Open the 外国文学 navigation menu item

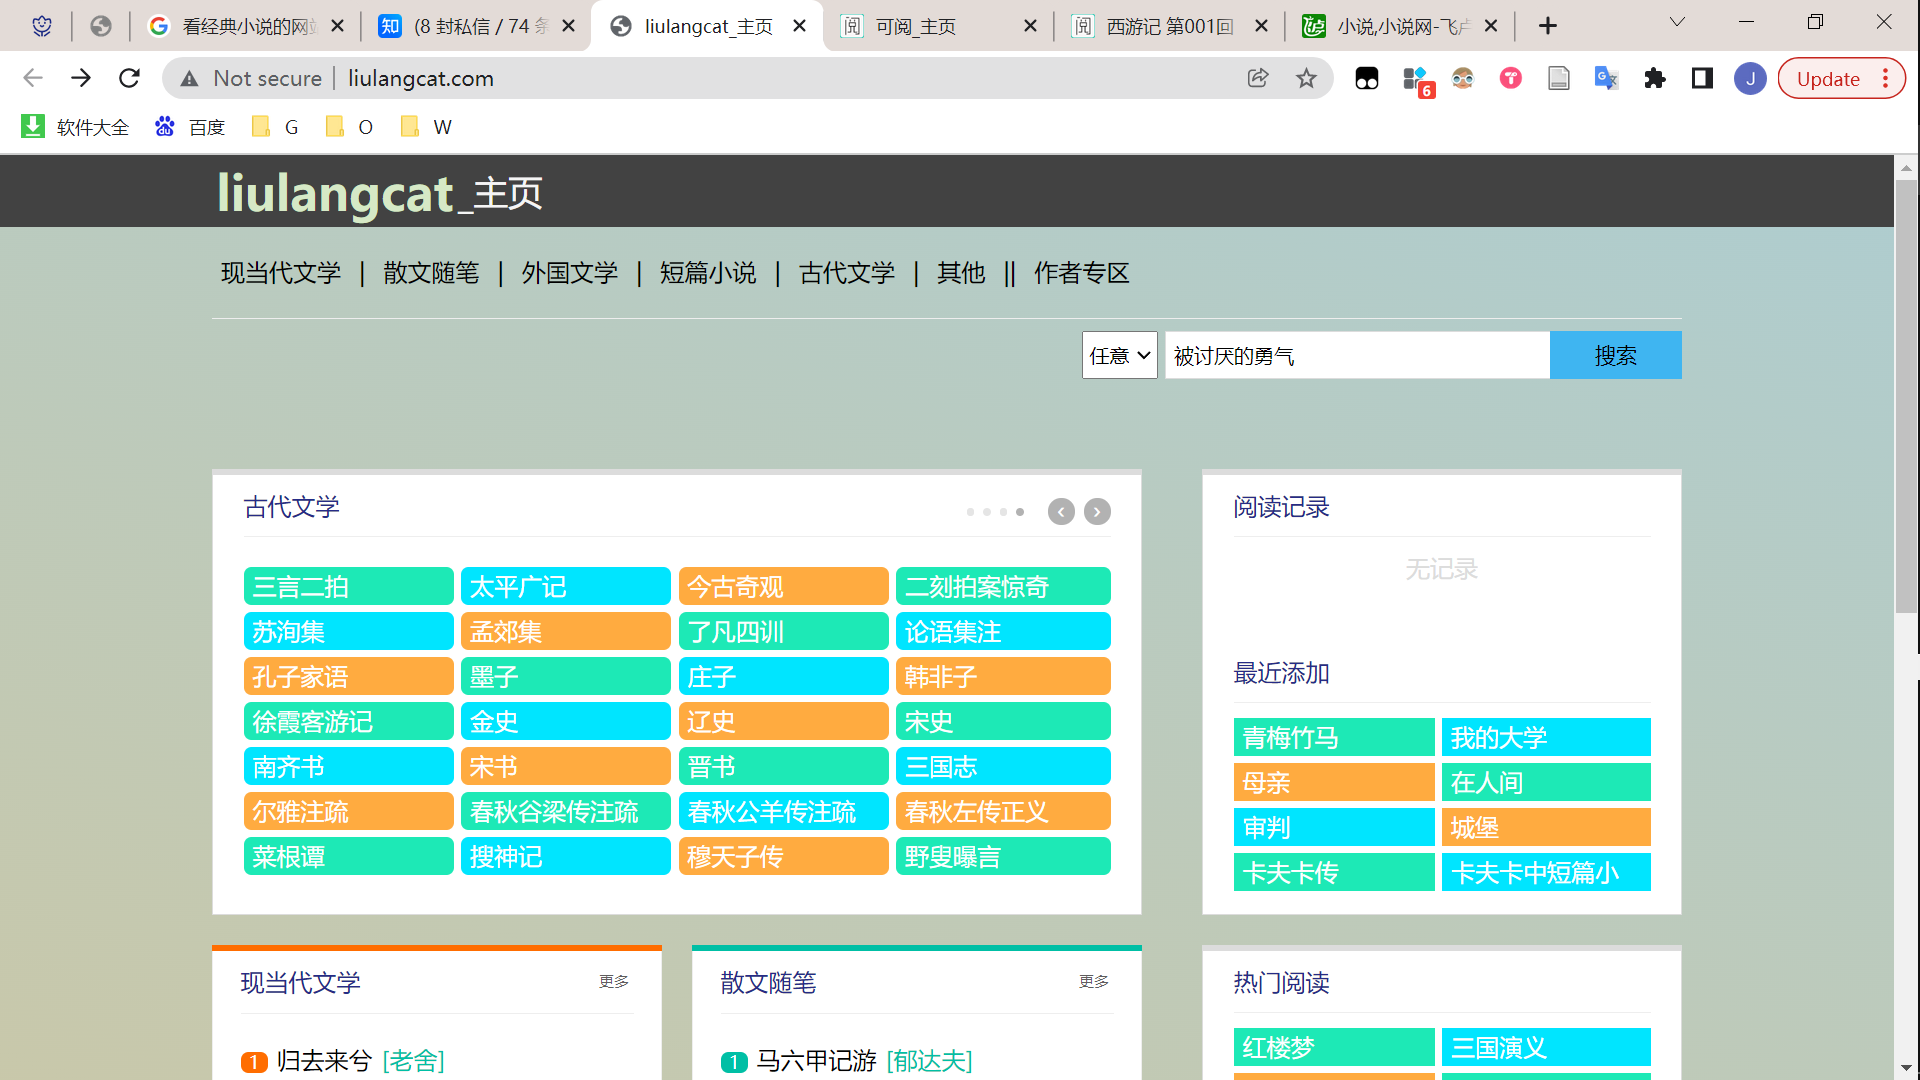click(569, 273)
